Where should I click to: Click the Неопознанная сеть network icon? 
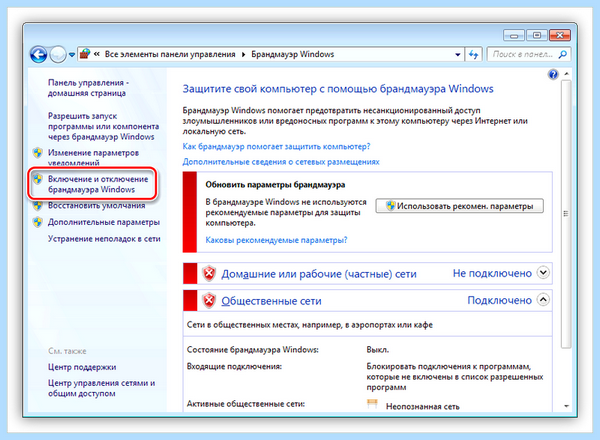tap(372, 404)
